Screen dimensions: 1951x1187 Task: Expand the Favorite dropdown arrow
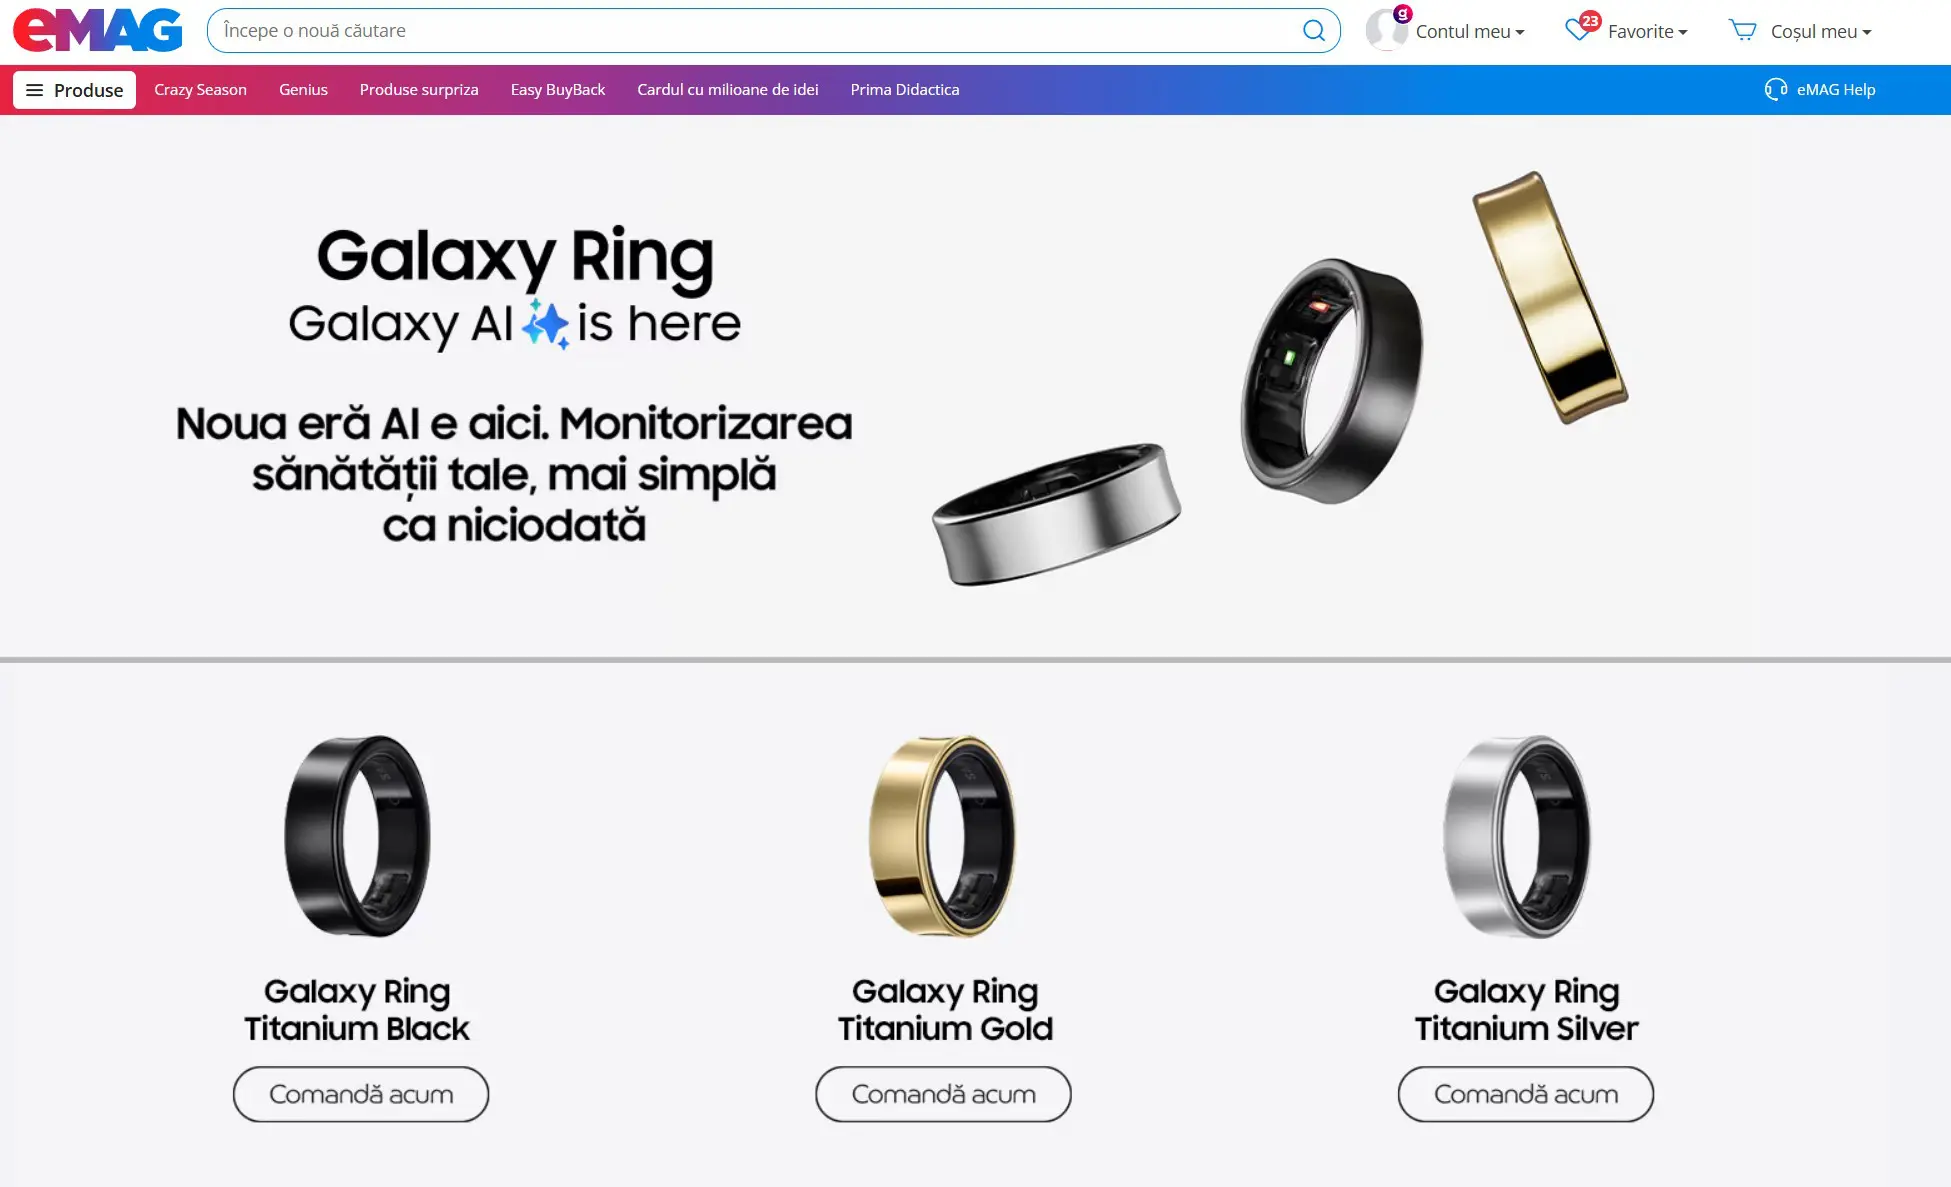tap(1683, 33)
